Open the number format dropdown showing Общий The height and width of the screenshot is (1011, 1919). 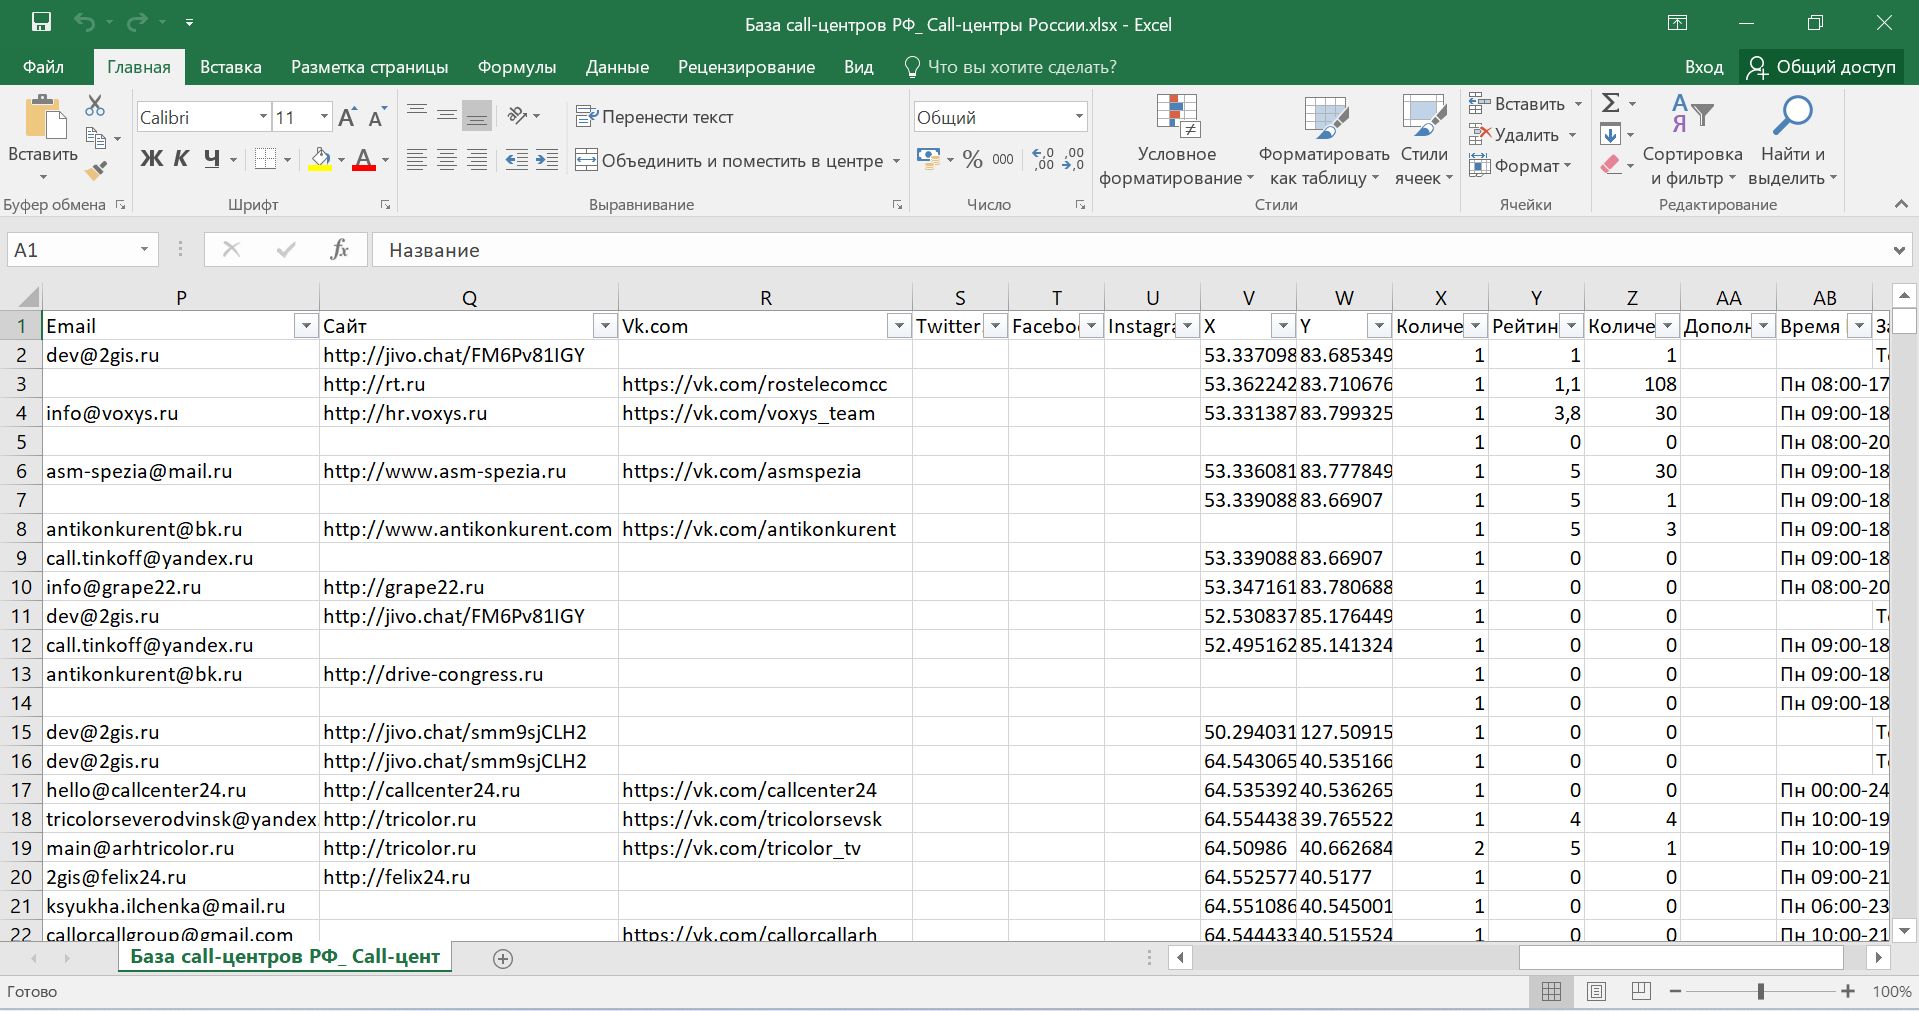(1079, 117)
